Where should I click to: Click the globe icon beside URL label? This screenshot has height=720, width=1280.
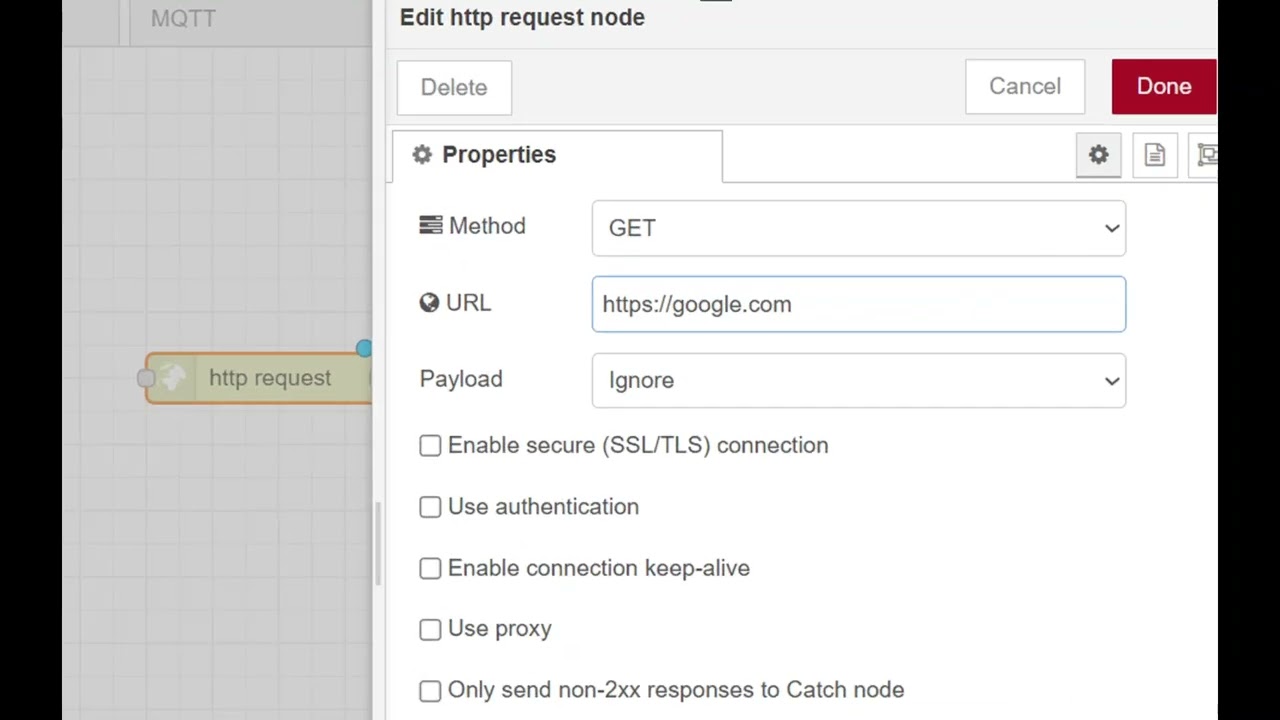(429, 303)
